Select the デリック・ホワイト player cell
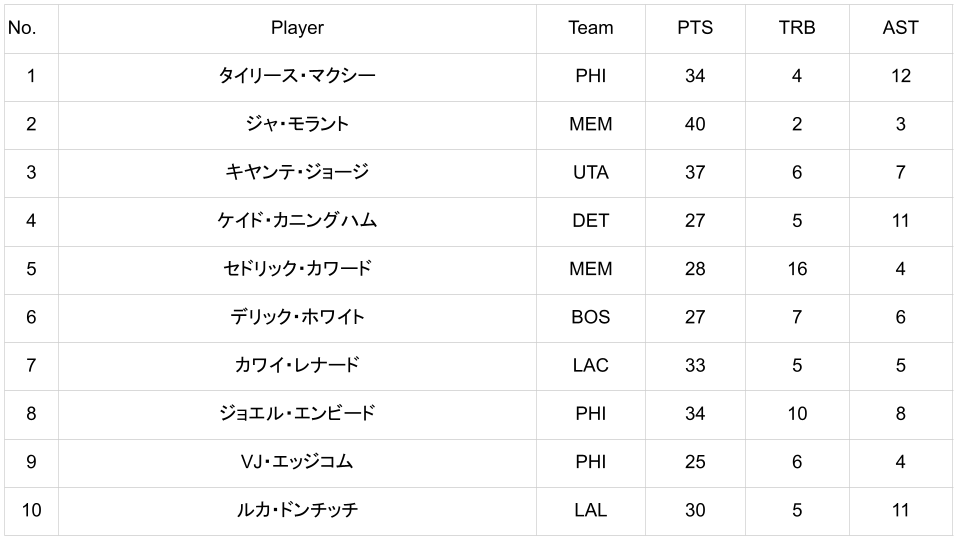This screenshot has width=960, height=540. pyautogui.click(x=297, y=317)
